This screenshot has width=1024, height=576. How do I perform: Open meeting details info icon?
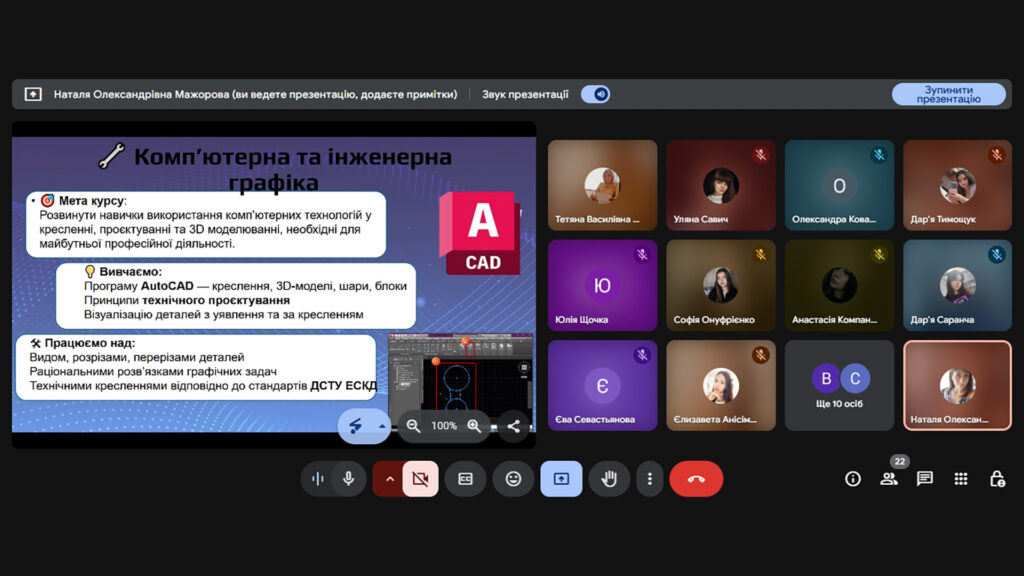pyautogui.click(x=852, y=479)
